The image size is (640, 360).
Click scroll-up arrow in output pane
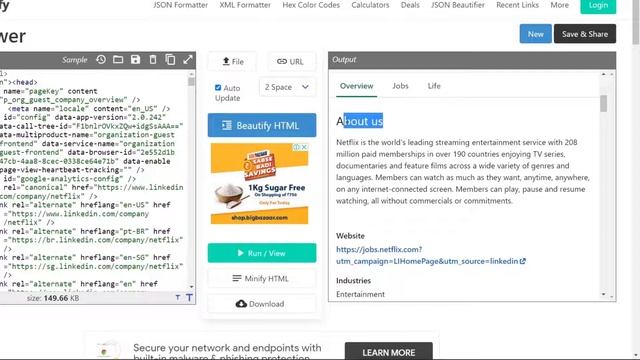603,74
